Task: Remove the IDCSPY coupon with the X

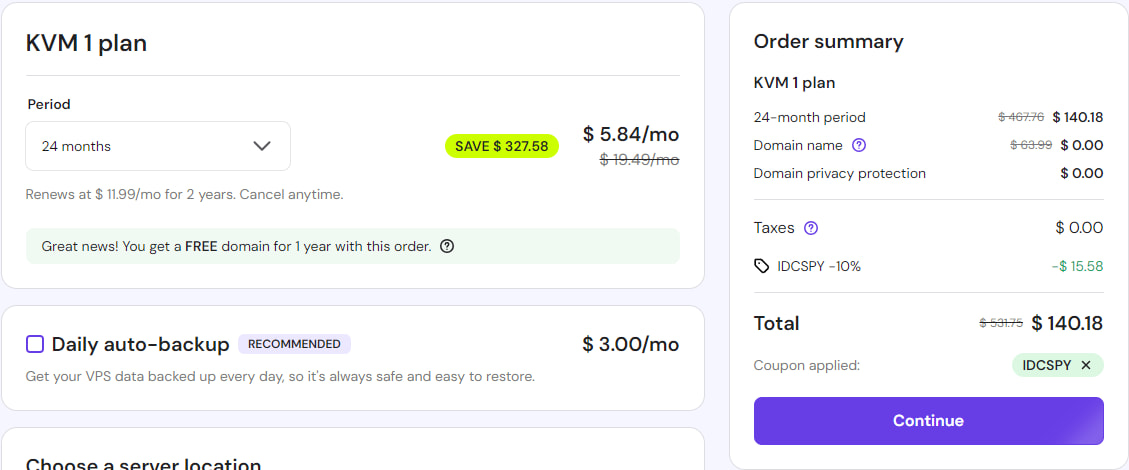Action: tap(1086, 365)
